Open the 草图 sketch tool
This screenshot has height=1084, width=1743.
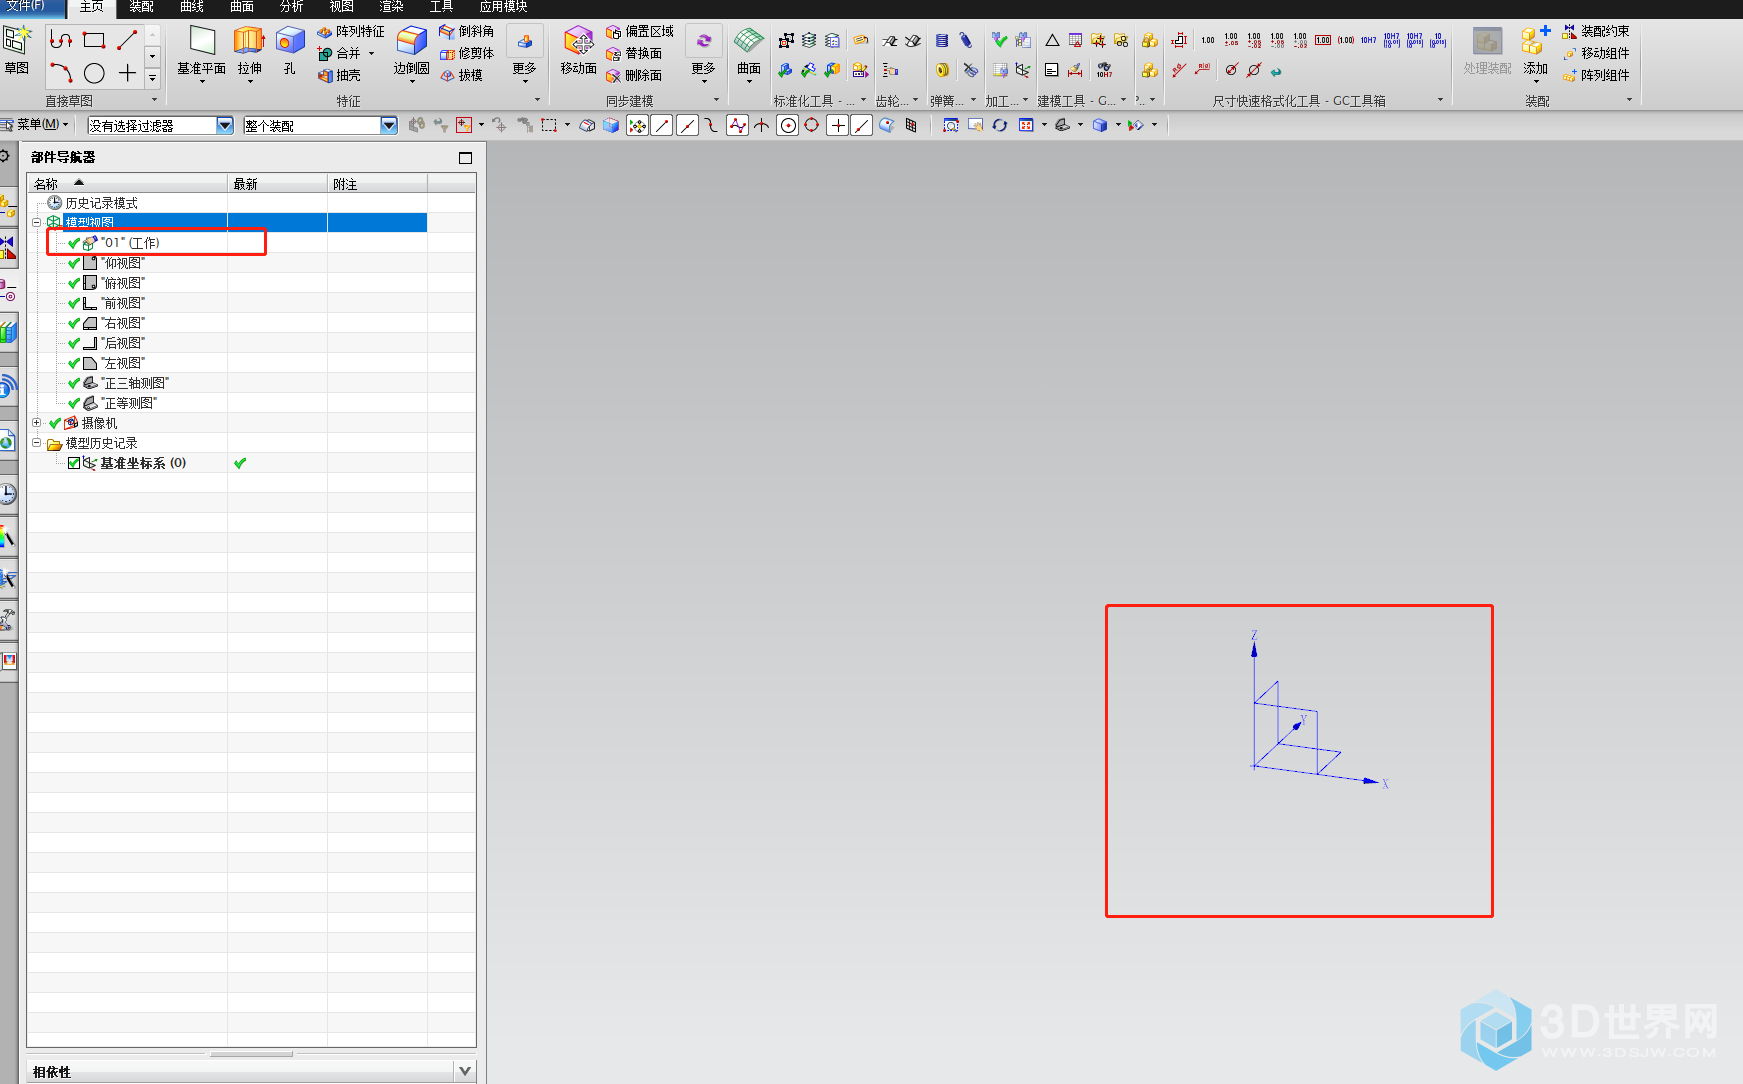[17, 50]
